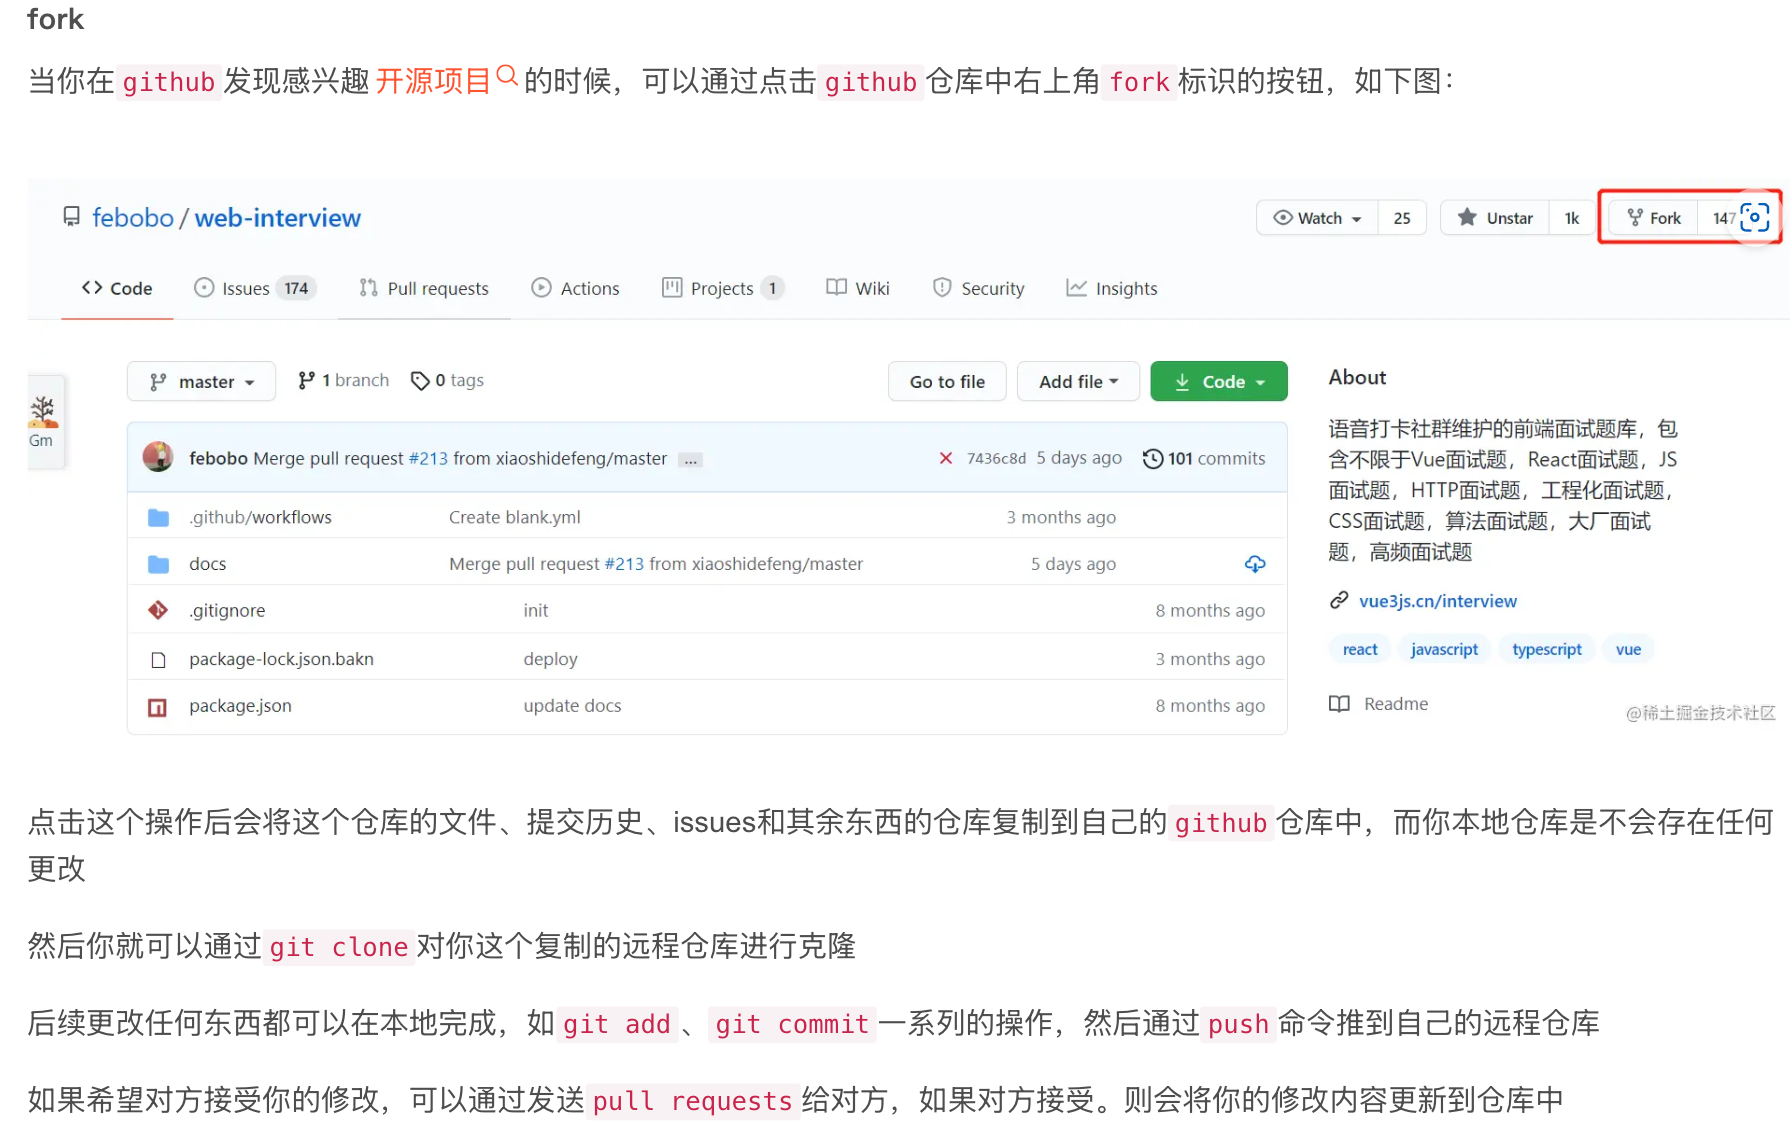This screenshot has height=1140, width=1790.
Task: Click the Readme book icon
Action: click(x=1339, y=703)
